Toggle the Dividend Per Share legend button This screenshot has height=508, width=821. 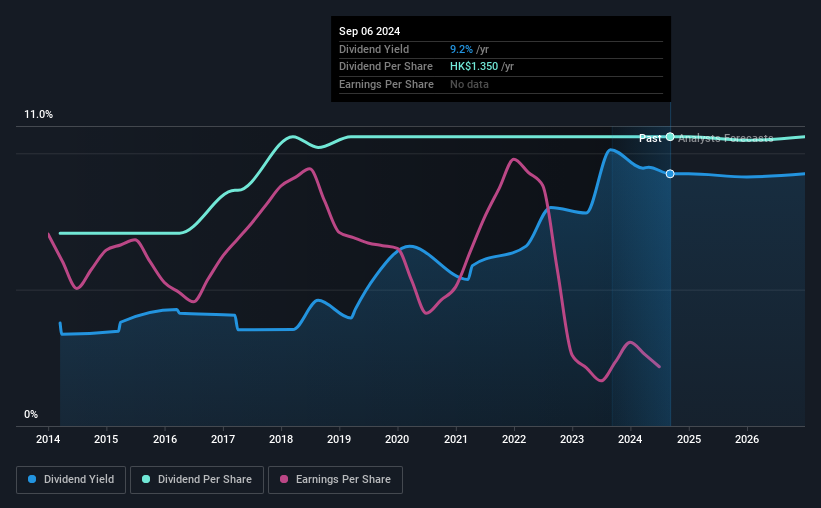coord(197,480)
